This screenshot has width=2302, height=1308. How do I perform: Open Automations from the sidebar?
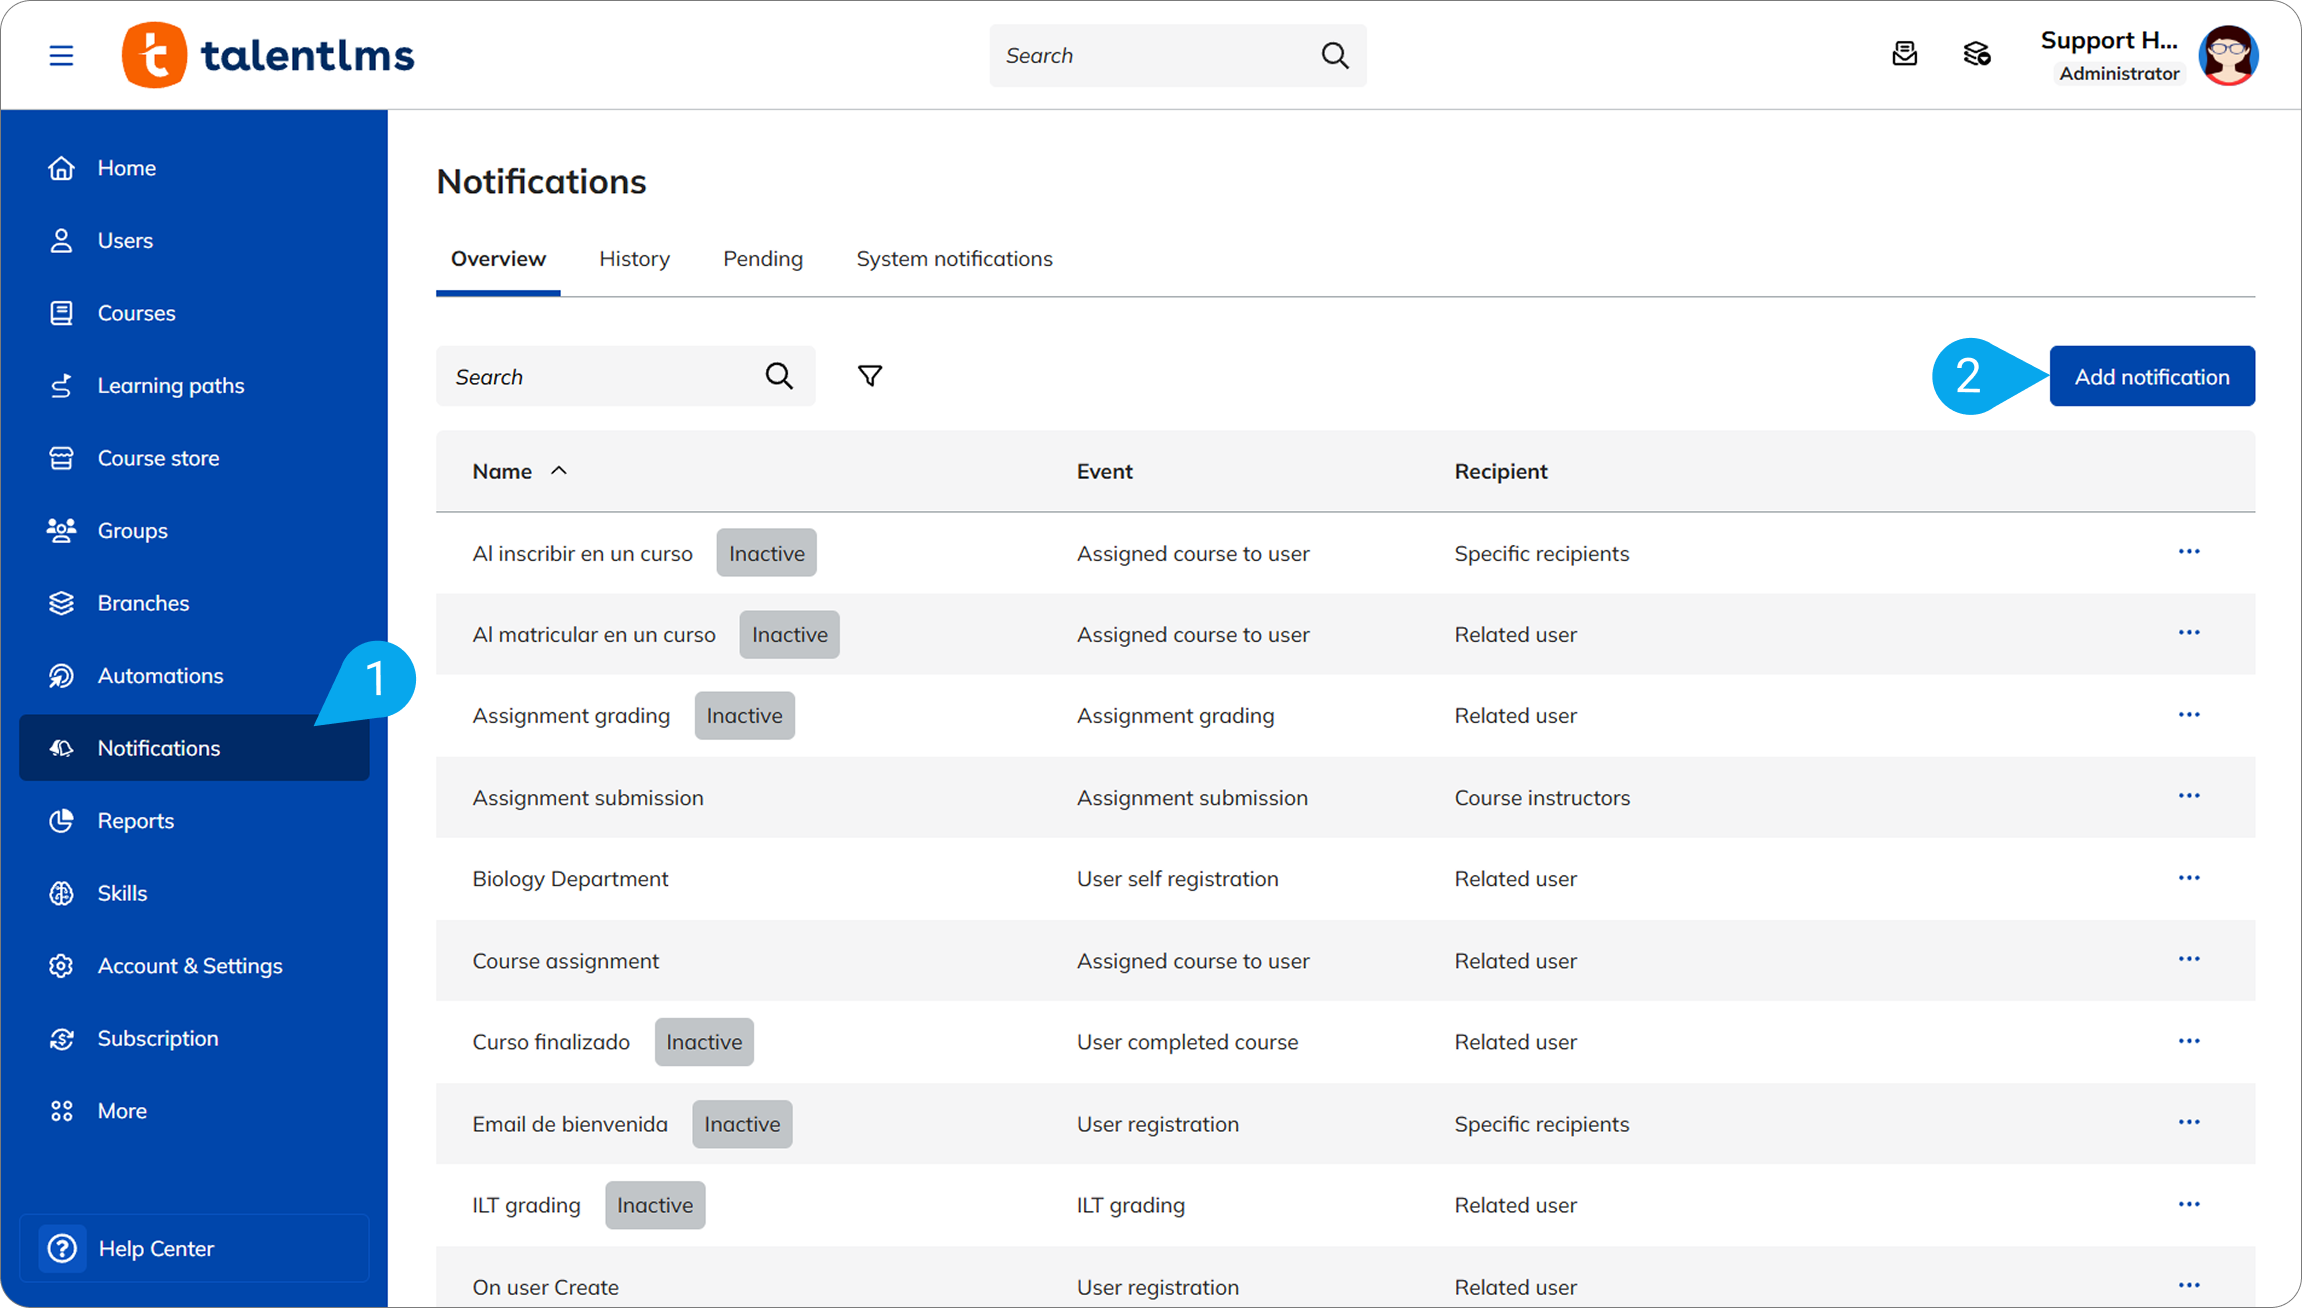(x=160, y=676)
